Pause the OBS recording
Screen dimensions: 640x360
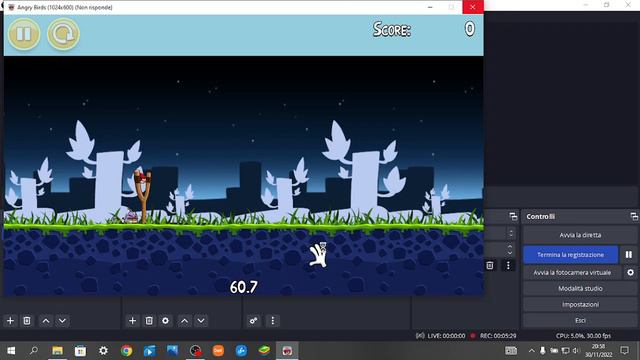coord(629,255)
